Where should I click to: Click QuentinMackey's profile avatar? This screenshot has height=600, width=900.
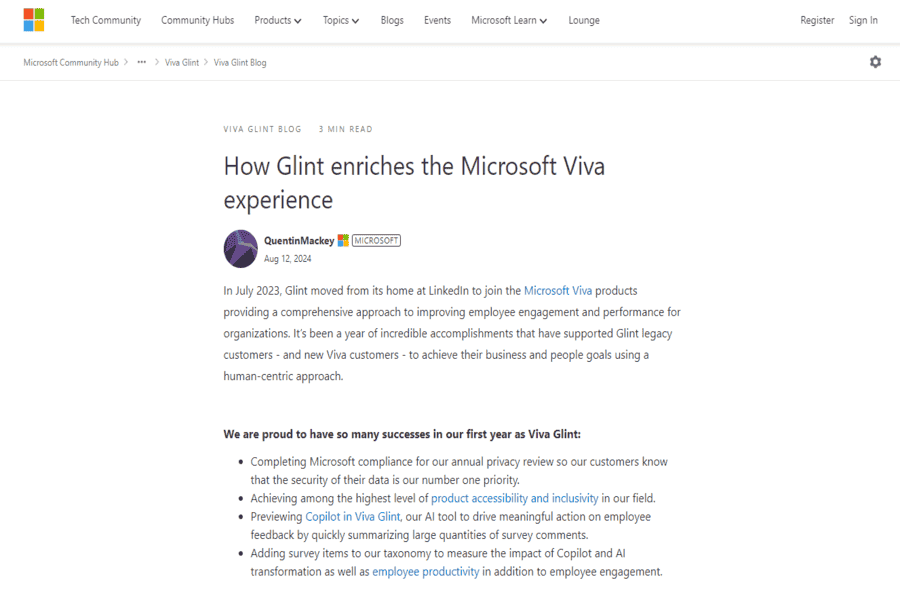pos(240,249)
